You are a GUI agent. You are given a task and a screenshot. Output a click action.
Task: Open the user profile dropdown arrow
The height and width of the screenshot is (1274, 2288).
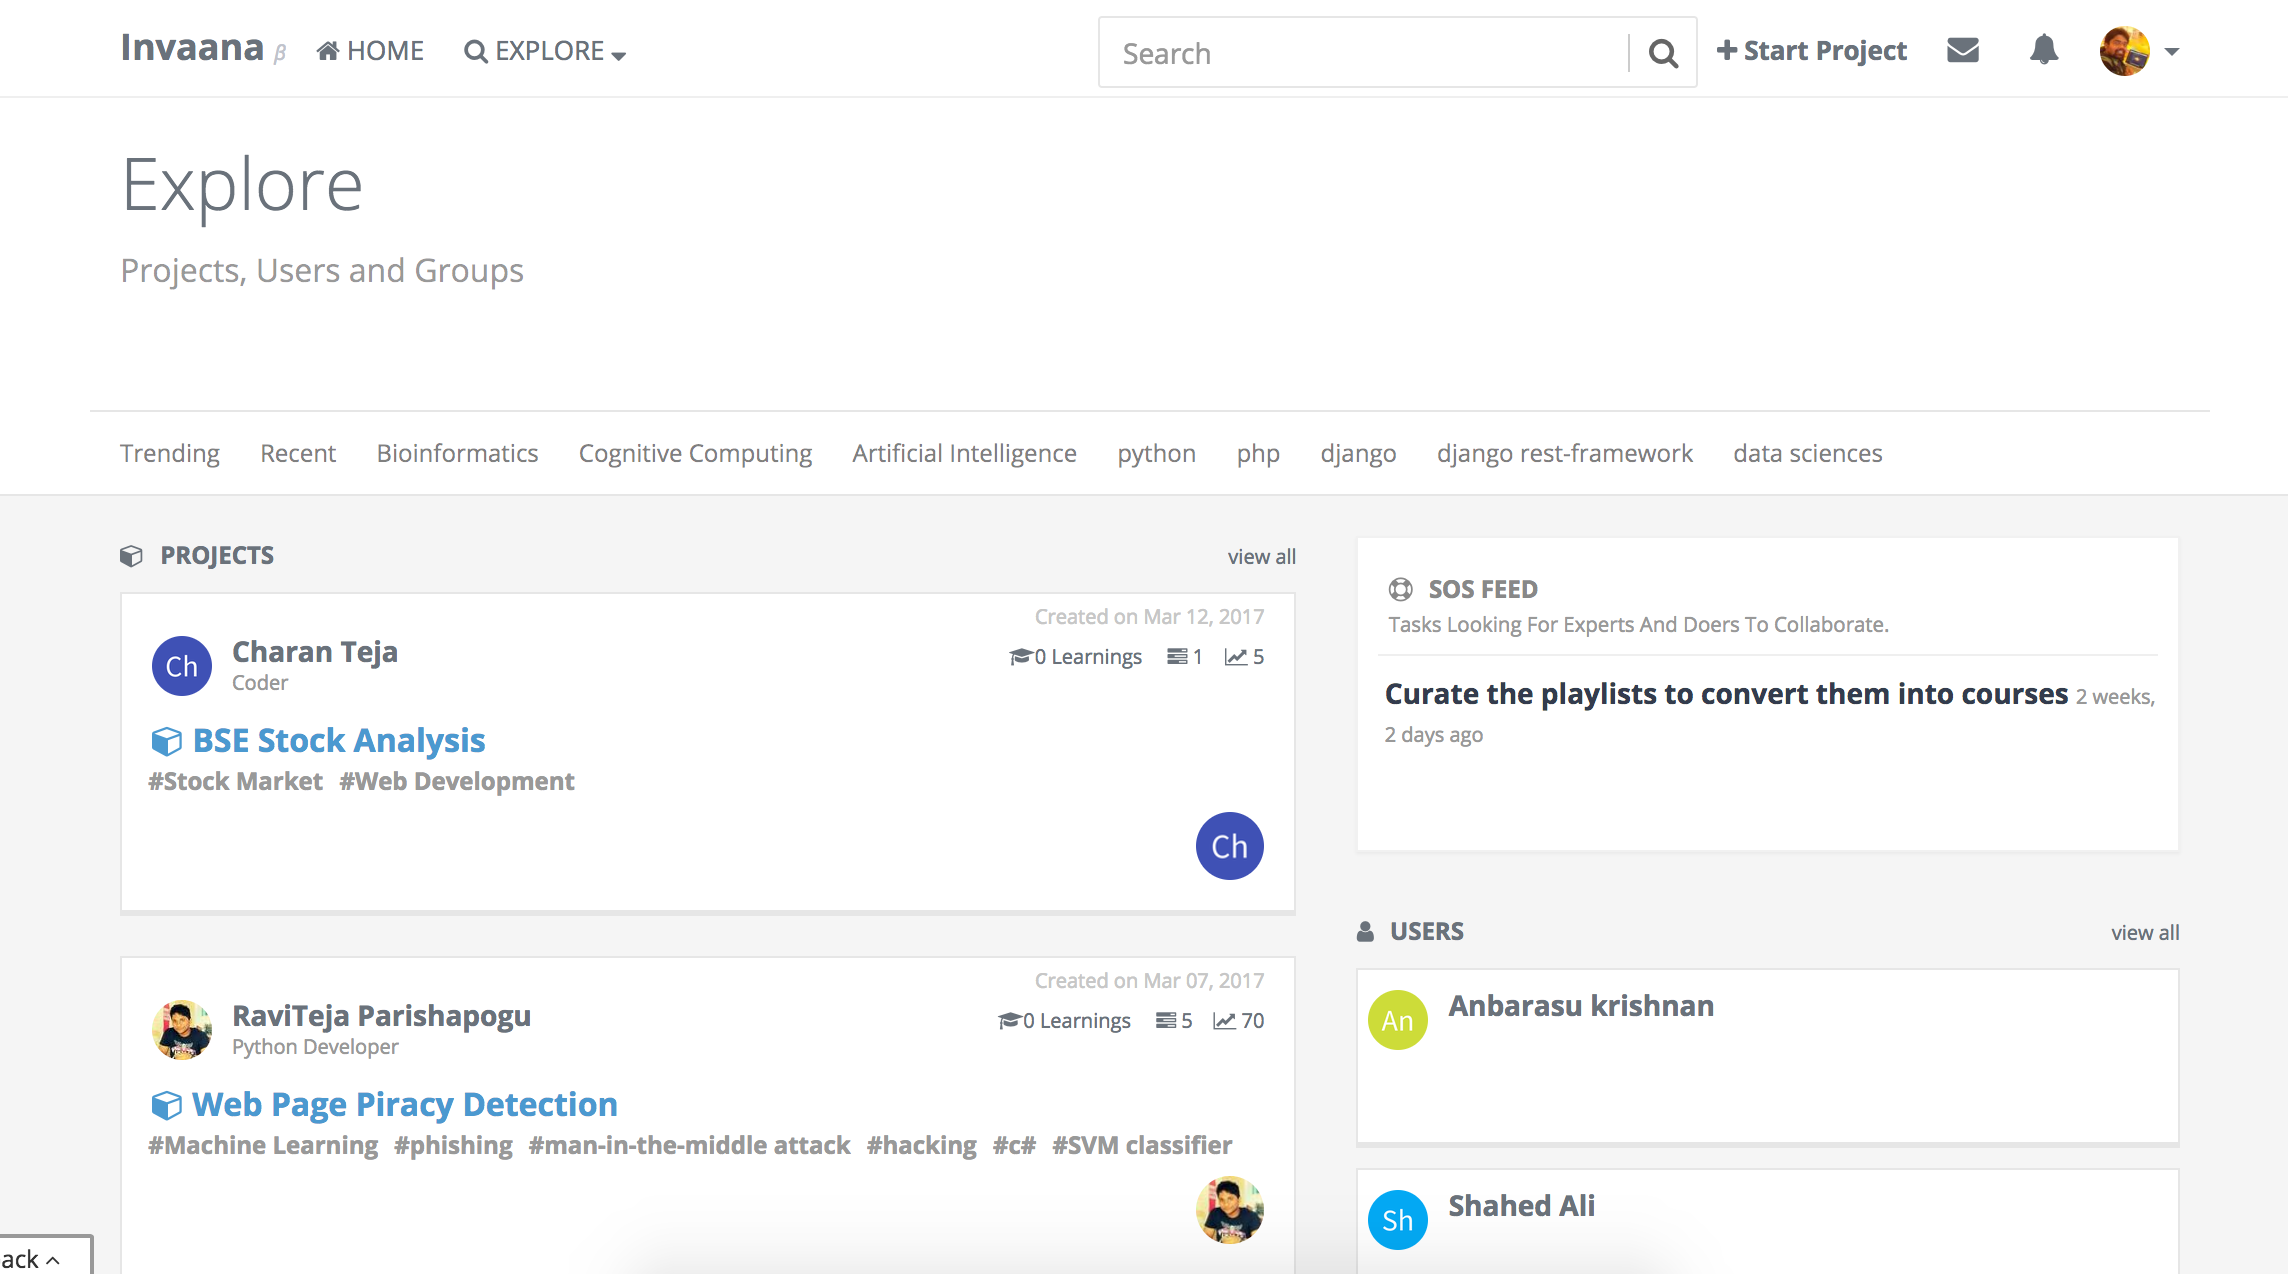[x=2171, y=52]
